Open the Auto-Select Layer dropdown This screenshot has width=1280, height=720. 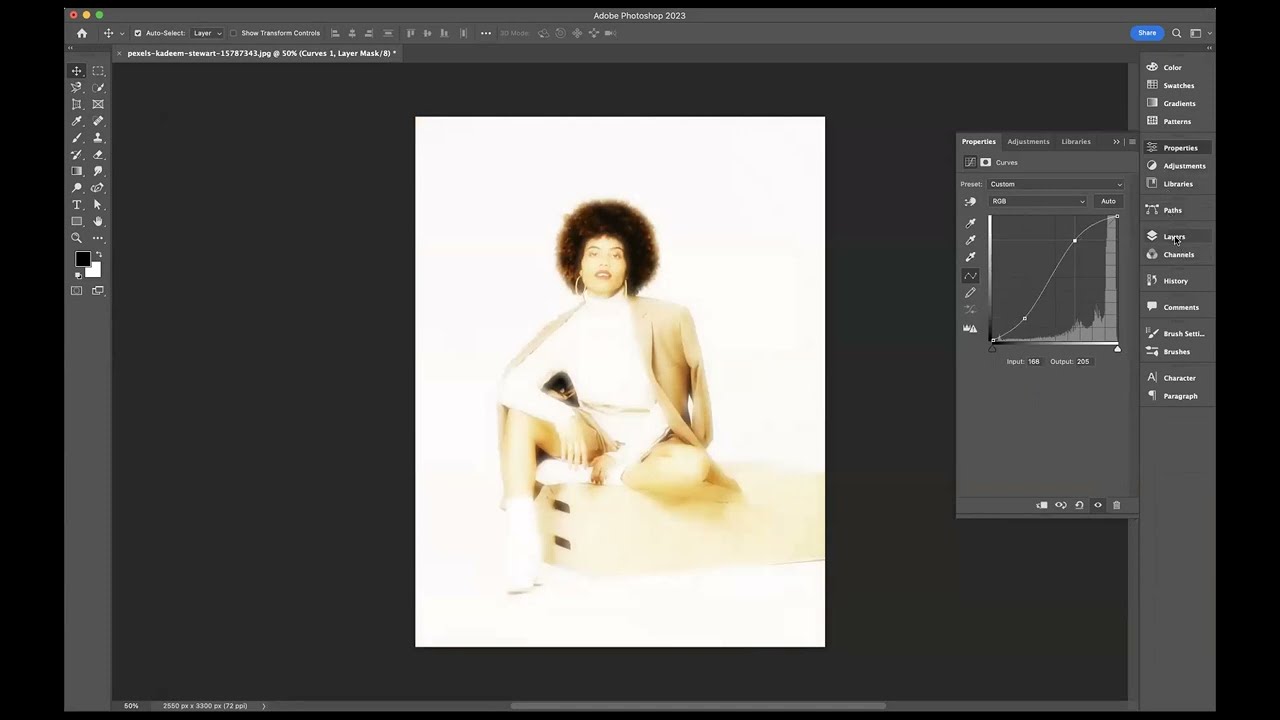206,33
